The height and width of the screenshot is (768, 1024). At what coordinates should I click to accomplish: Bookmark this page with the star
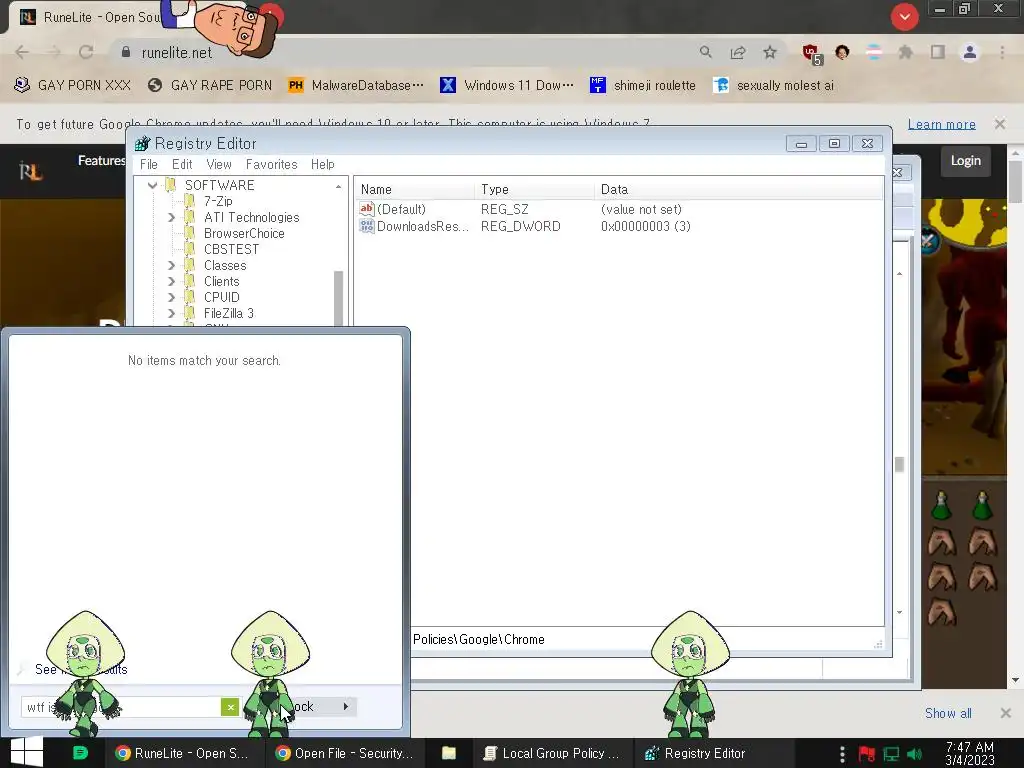coord(770,52)
